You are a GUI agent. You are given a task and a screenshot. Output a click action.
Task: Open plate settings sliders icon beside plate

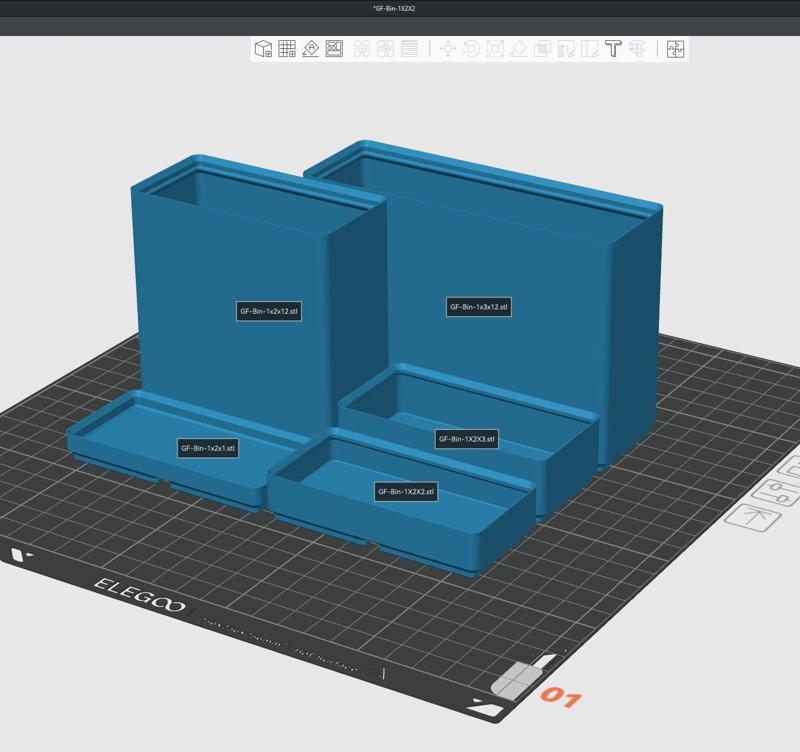777,492
